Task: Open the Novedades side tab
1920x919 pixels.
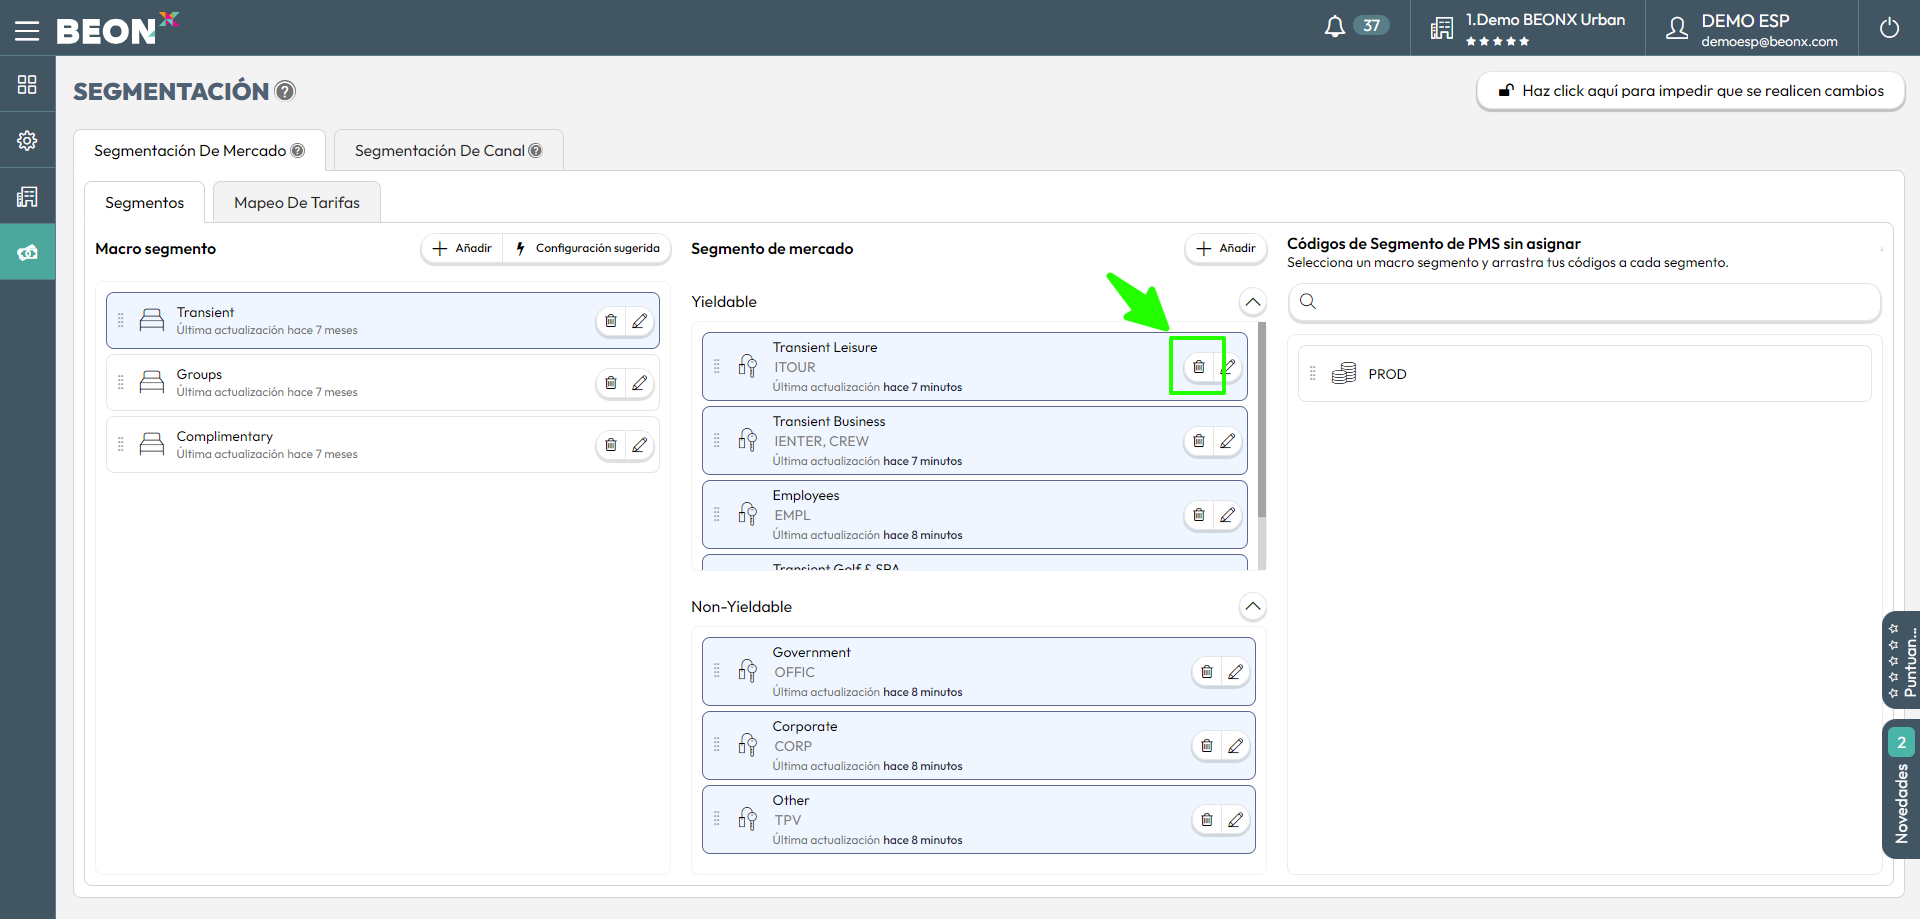Action: click(1901, 789)
